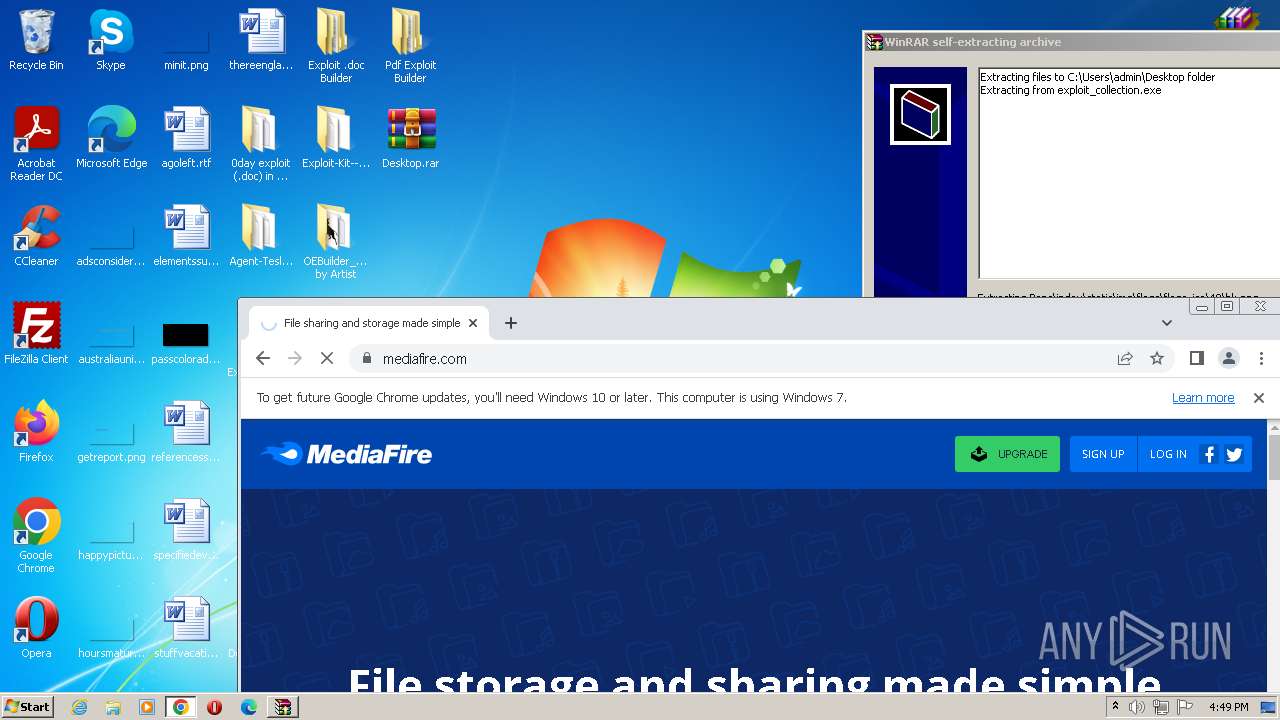Dismiss the Chrome update infobar
Image resolution: width=1280 pixels, height=720 pixels.
(1259, 398)
